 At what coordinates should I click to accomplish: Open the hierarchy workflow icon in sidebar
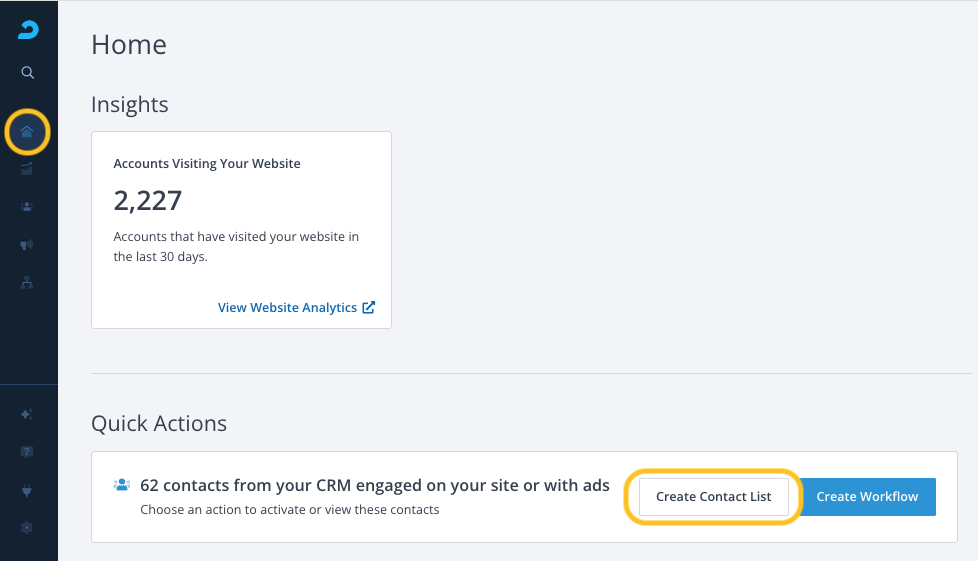coord(27,283)
